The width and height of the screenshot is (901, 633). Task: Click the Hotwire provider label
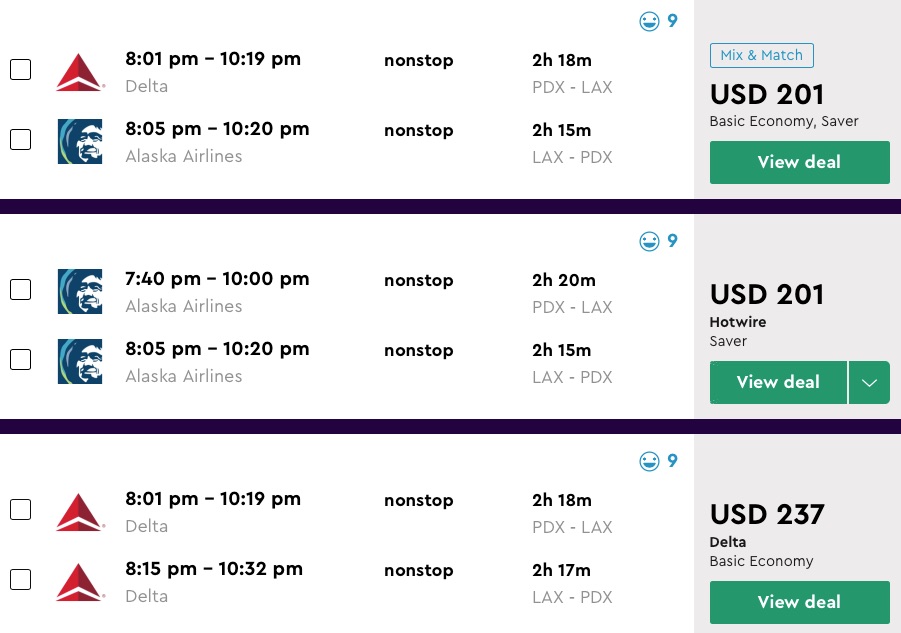738,322
